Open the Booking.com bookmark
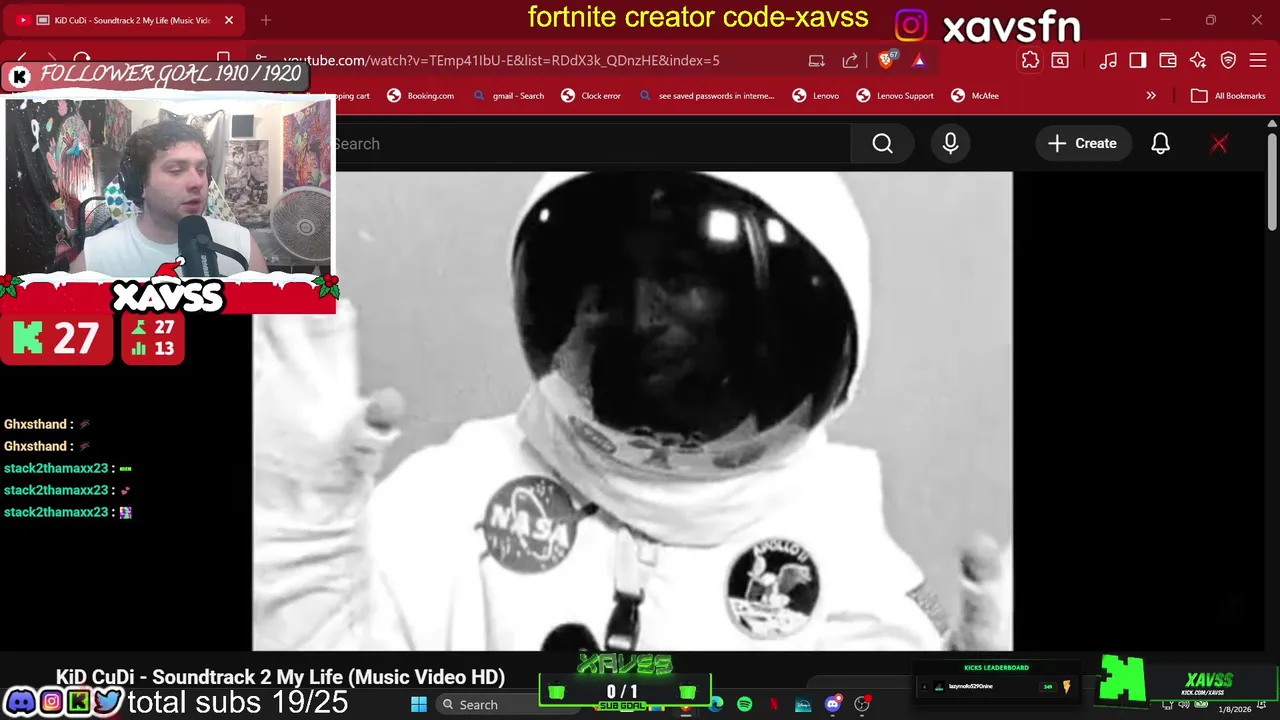This screenshot has width=1280, height=720. pos(420,96)
